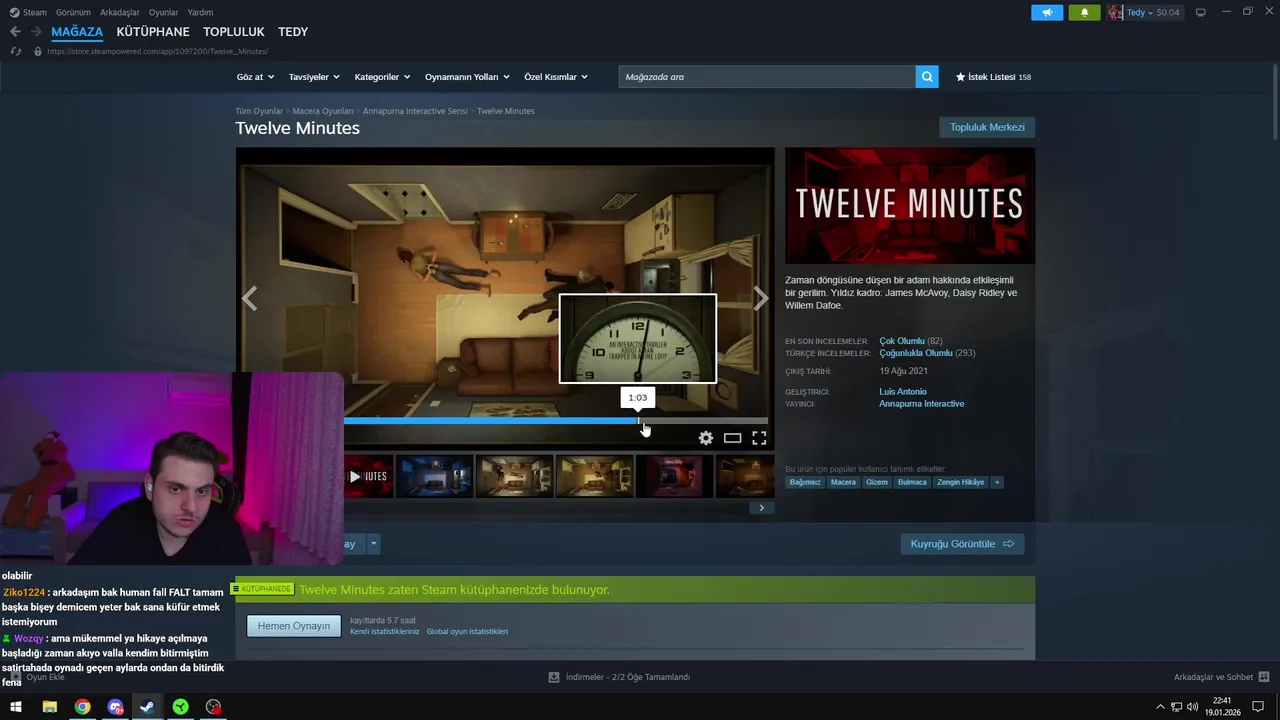This screenshot has width=1280, height=720.
Task: Click the Tedy profile avatar
Action: (1115, 13)
